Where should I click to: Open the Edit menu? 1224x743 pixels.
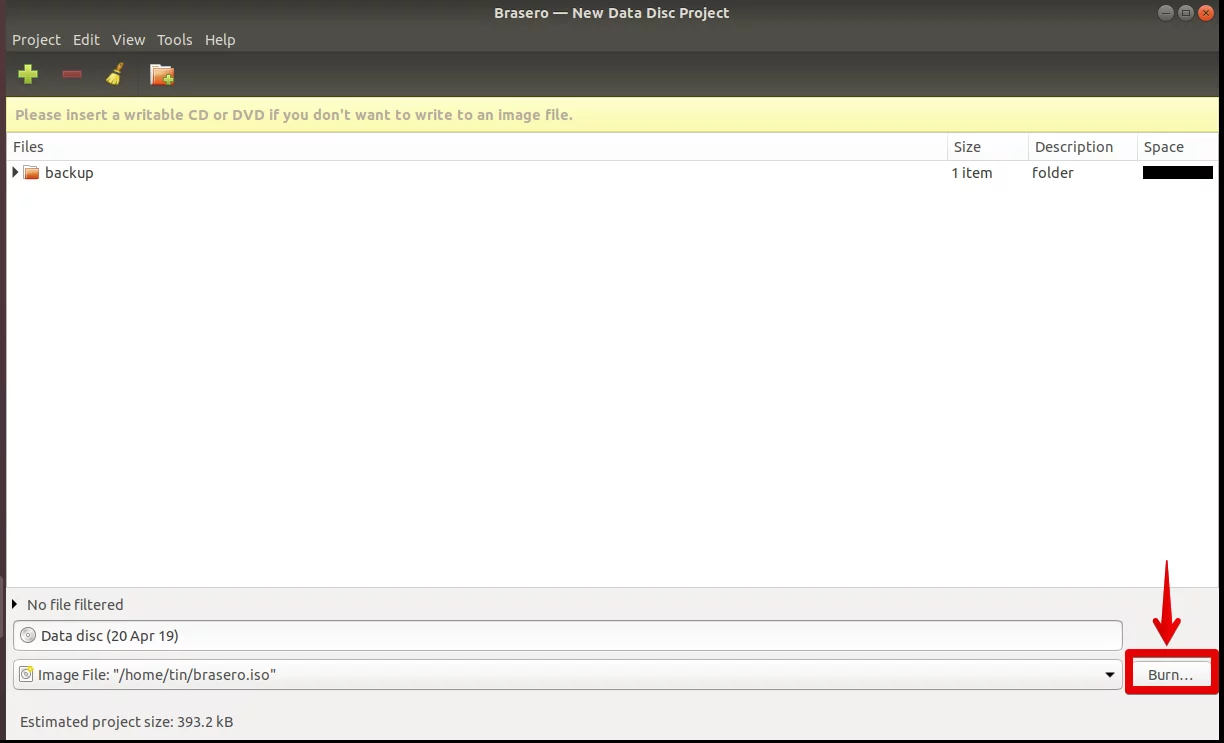(x=86, y=40)
